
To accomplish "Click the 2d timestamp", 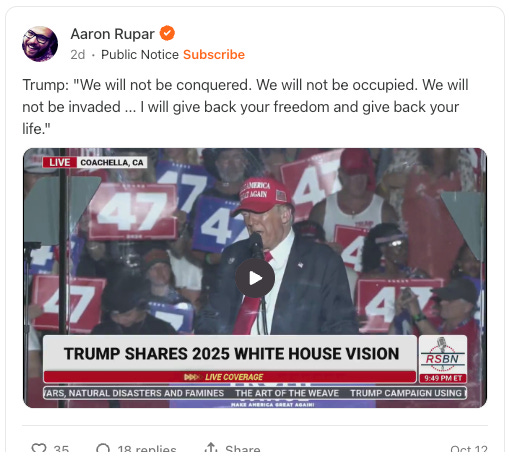I will point(78,55).
